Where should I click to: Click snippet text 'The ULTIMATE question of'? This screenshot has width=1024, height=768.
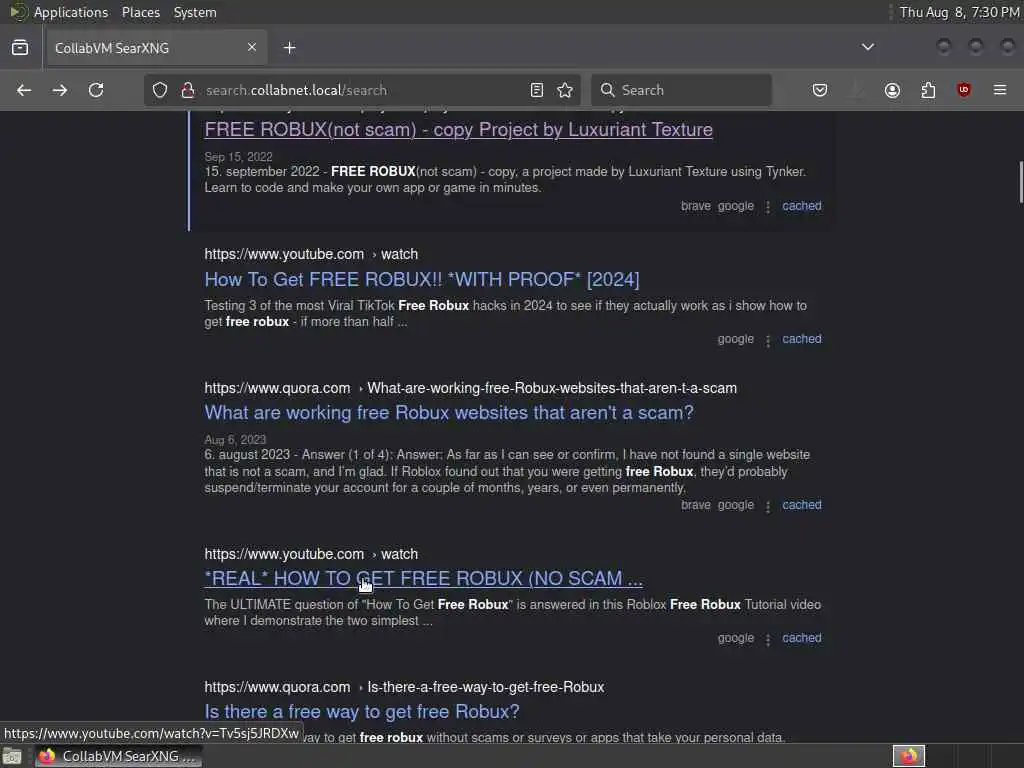click(x=281, y=605)
